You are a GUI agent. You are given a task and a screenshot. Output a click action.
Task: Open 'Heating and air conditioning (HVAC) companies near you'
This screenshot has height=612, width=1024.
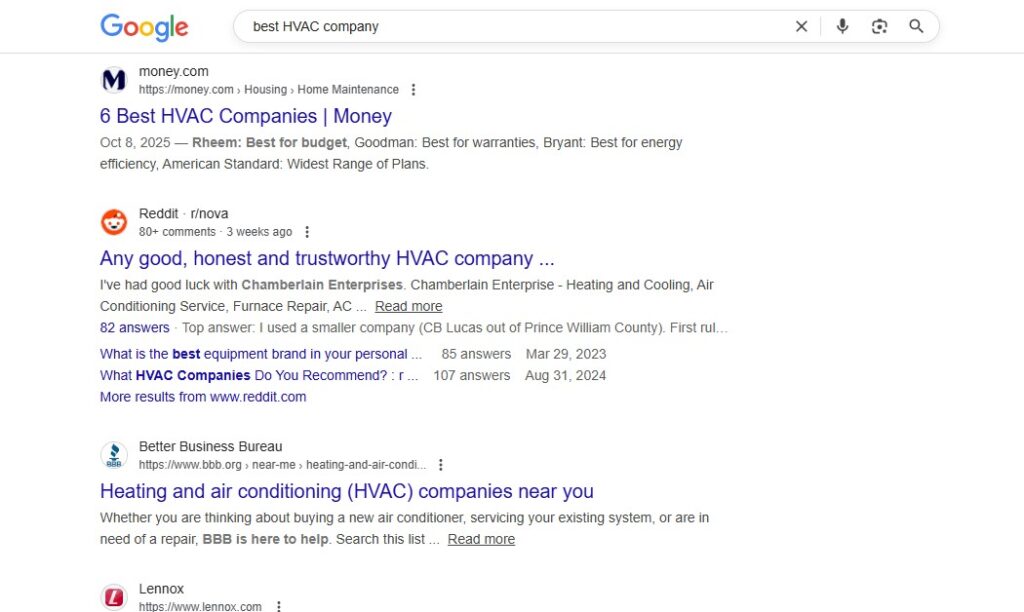[x=347, y=491]
